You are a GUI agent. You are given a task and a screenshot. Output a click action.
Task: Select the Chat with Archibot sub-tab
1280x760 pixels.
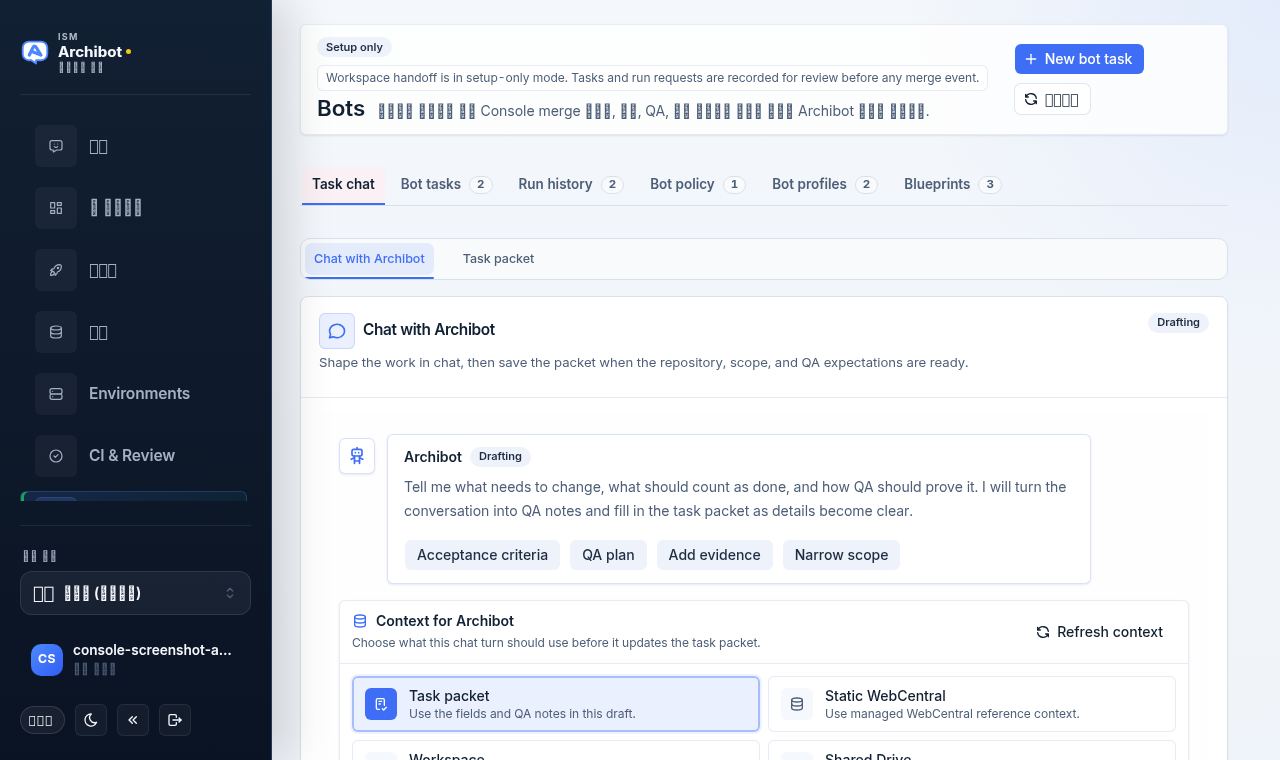(369, 259)
